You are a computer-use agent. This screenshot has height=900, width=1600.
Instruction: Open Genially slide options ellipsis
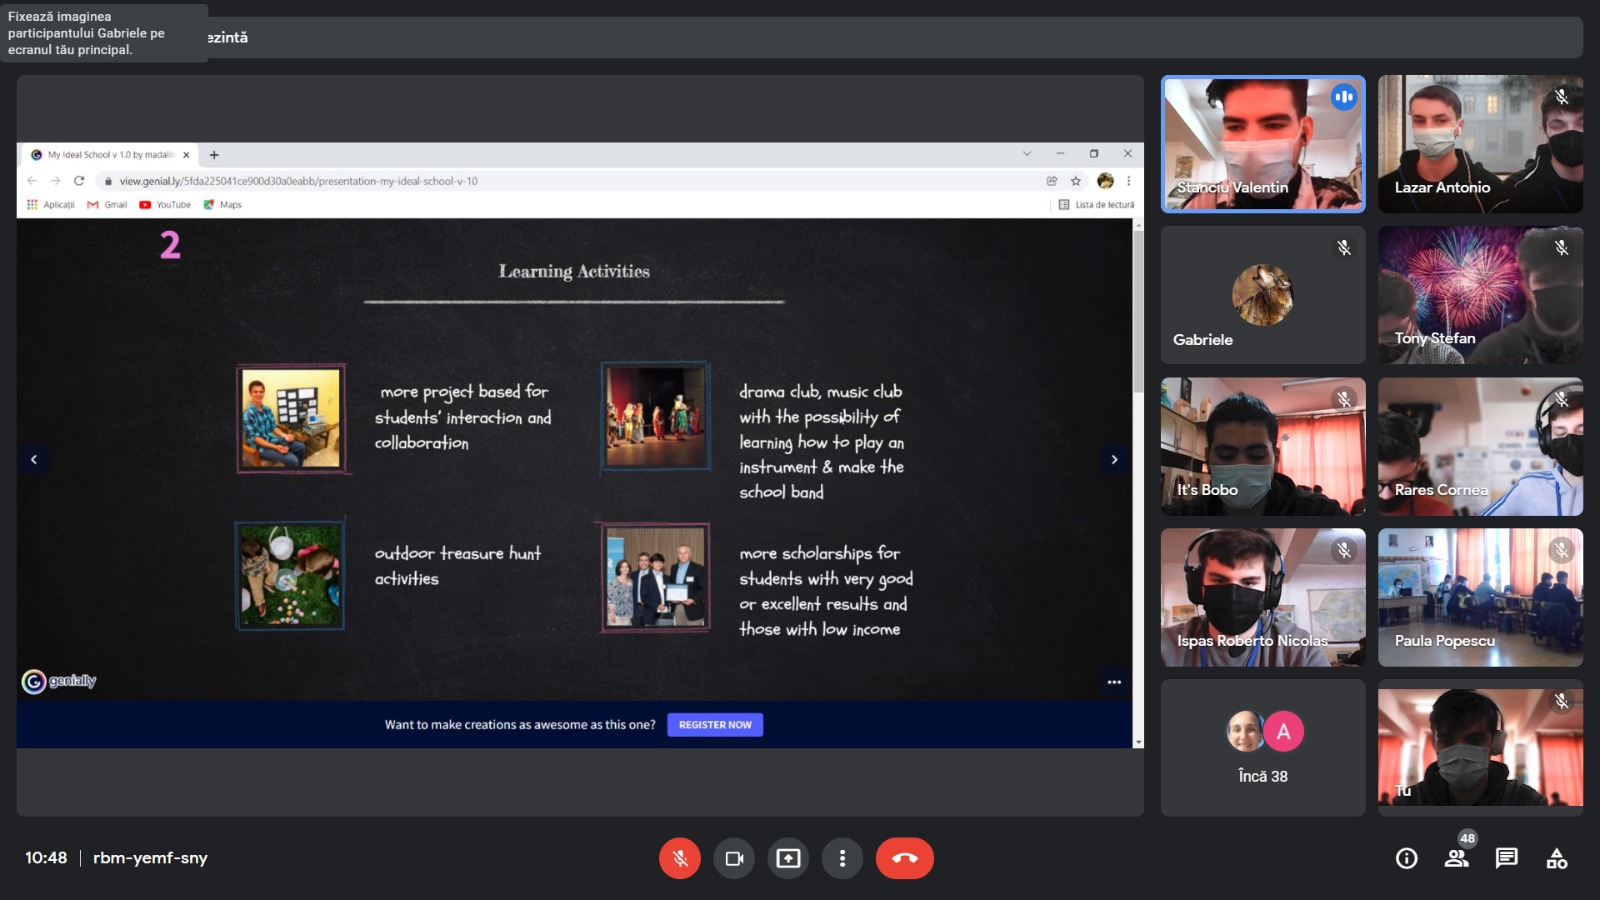pos(1114,682)
